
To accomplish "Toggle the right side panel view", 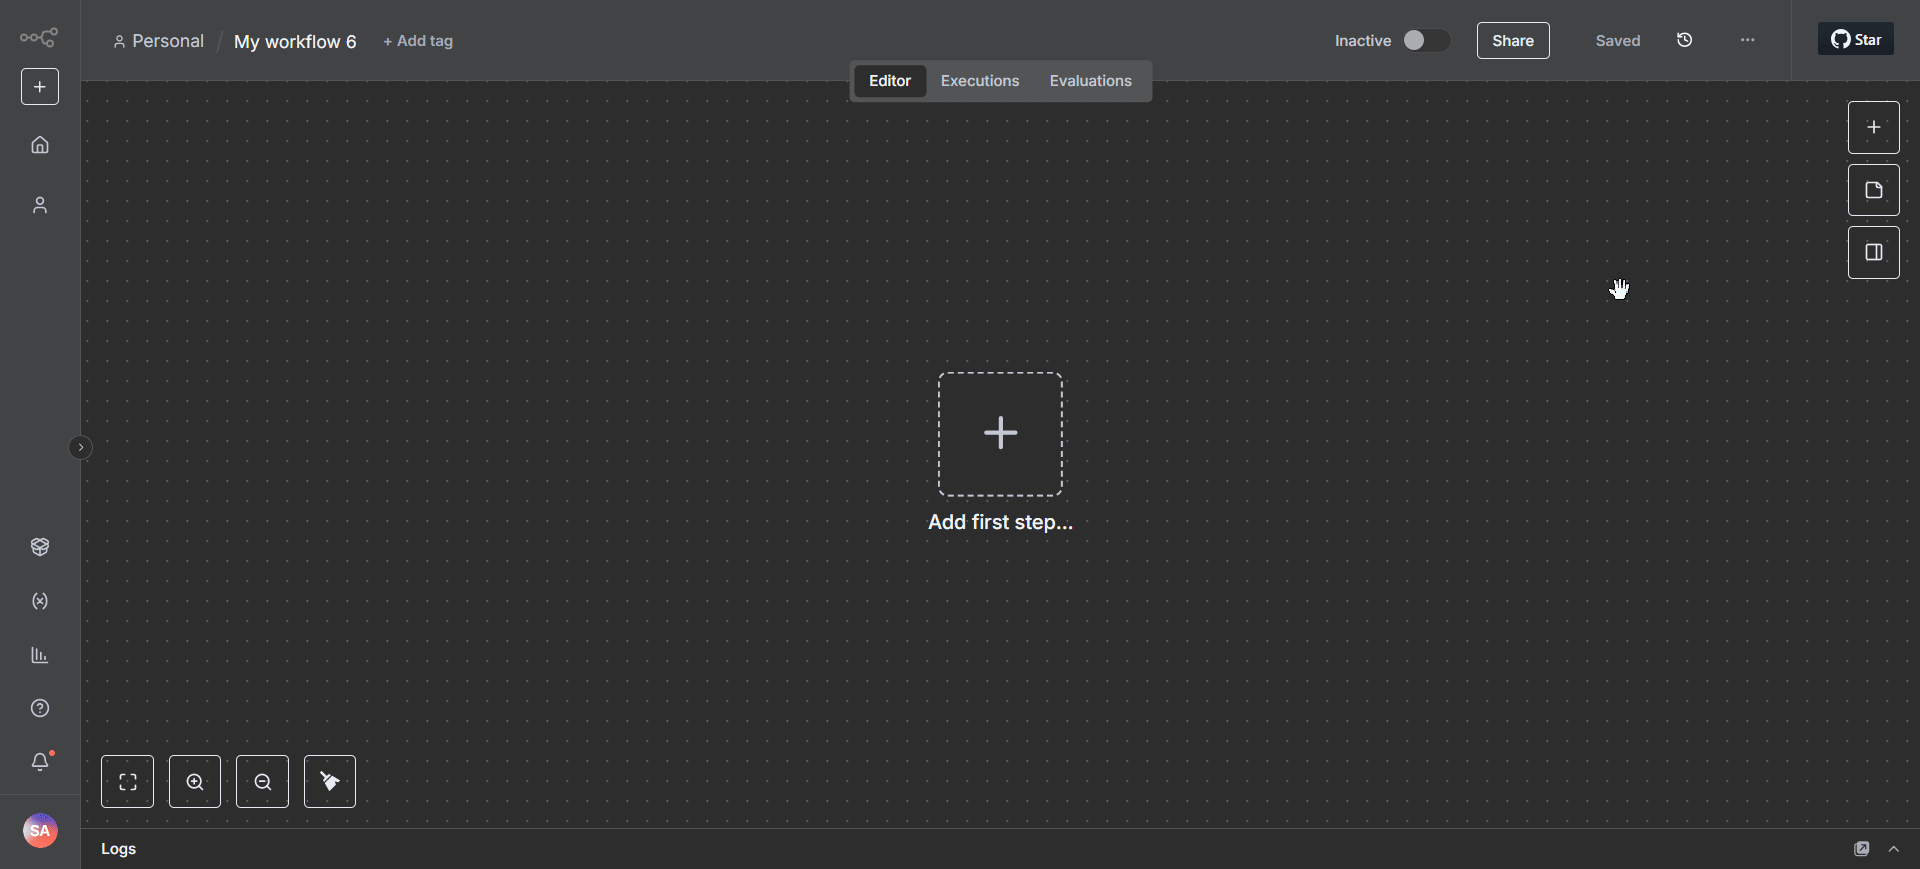I will click(1873, 253).
